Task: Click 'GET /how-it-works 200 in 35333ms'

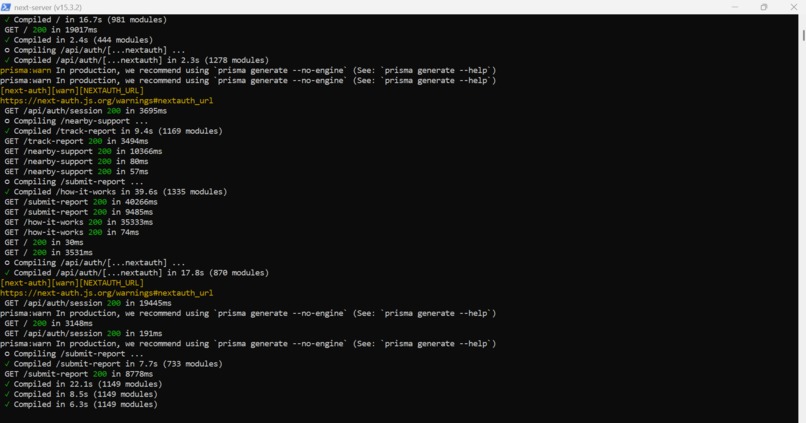Action: click(x=79, y=222)
